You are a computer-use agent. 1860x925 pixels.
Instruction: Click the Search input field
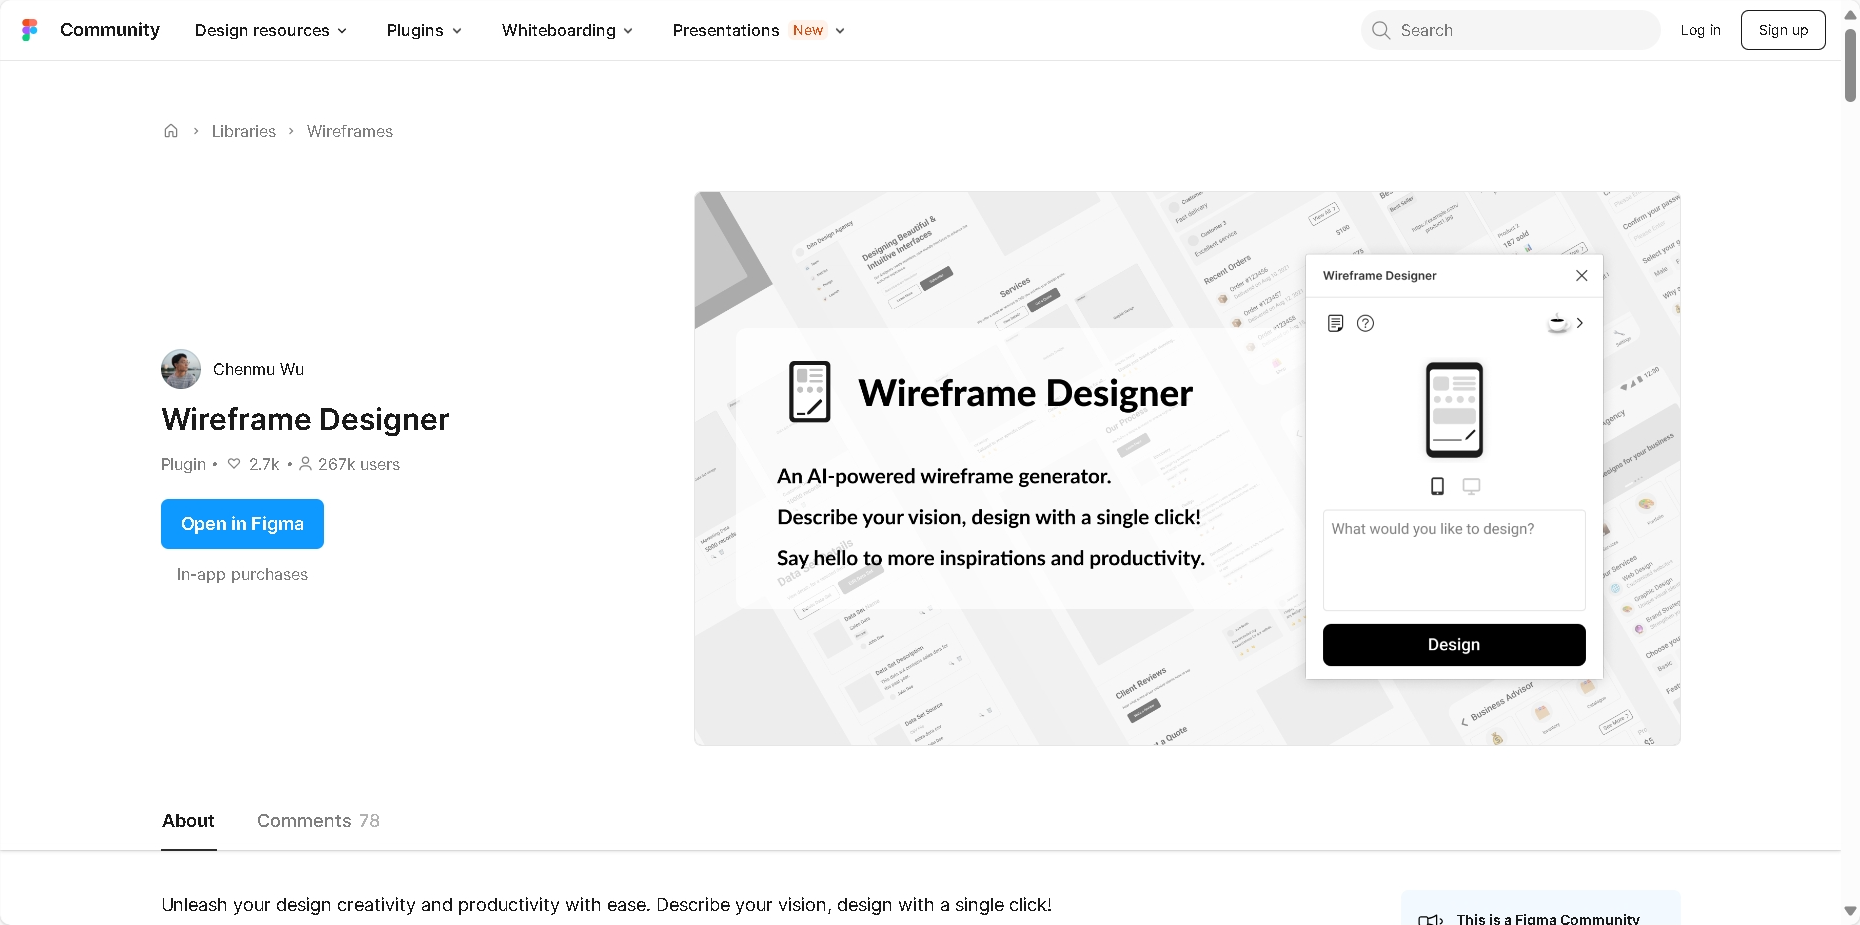tap(1511, 30)
